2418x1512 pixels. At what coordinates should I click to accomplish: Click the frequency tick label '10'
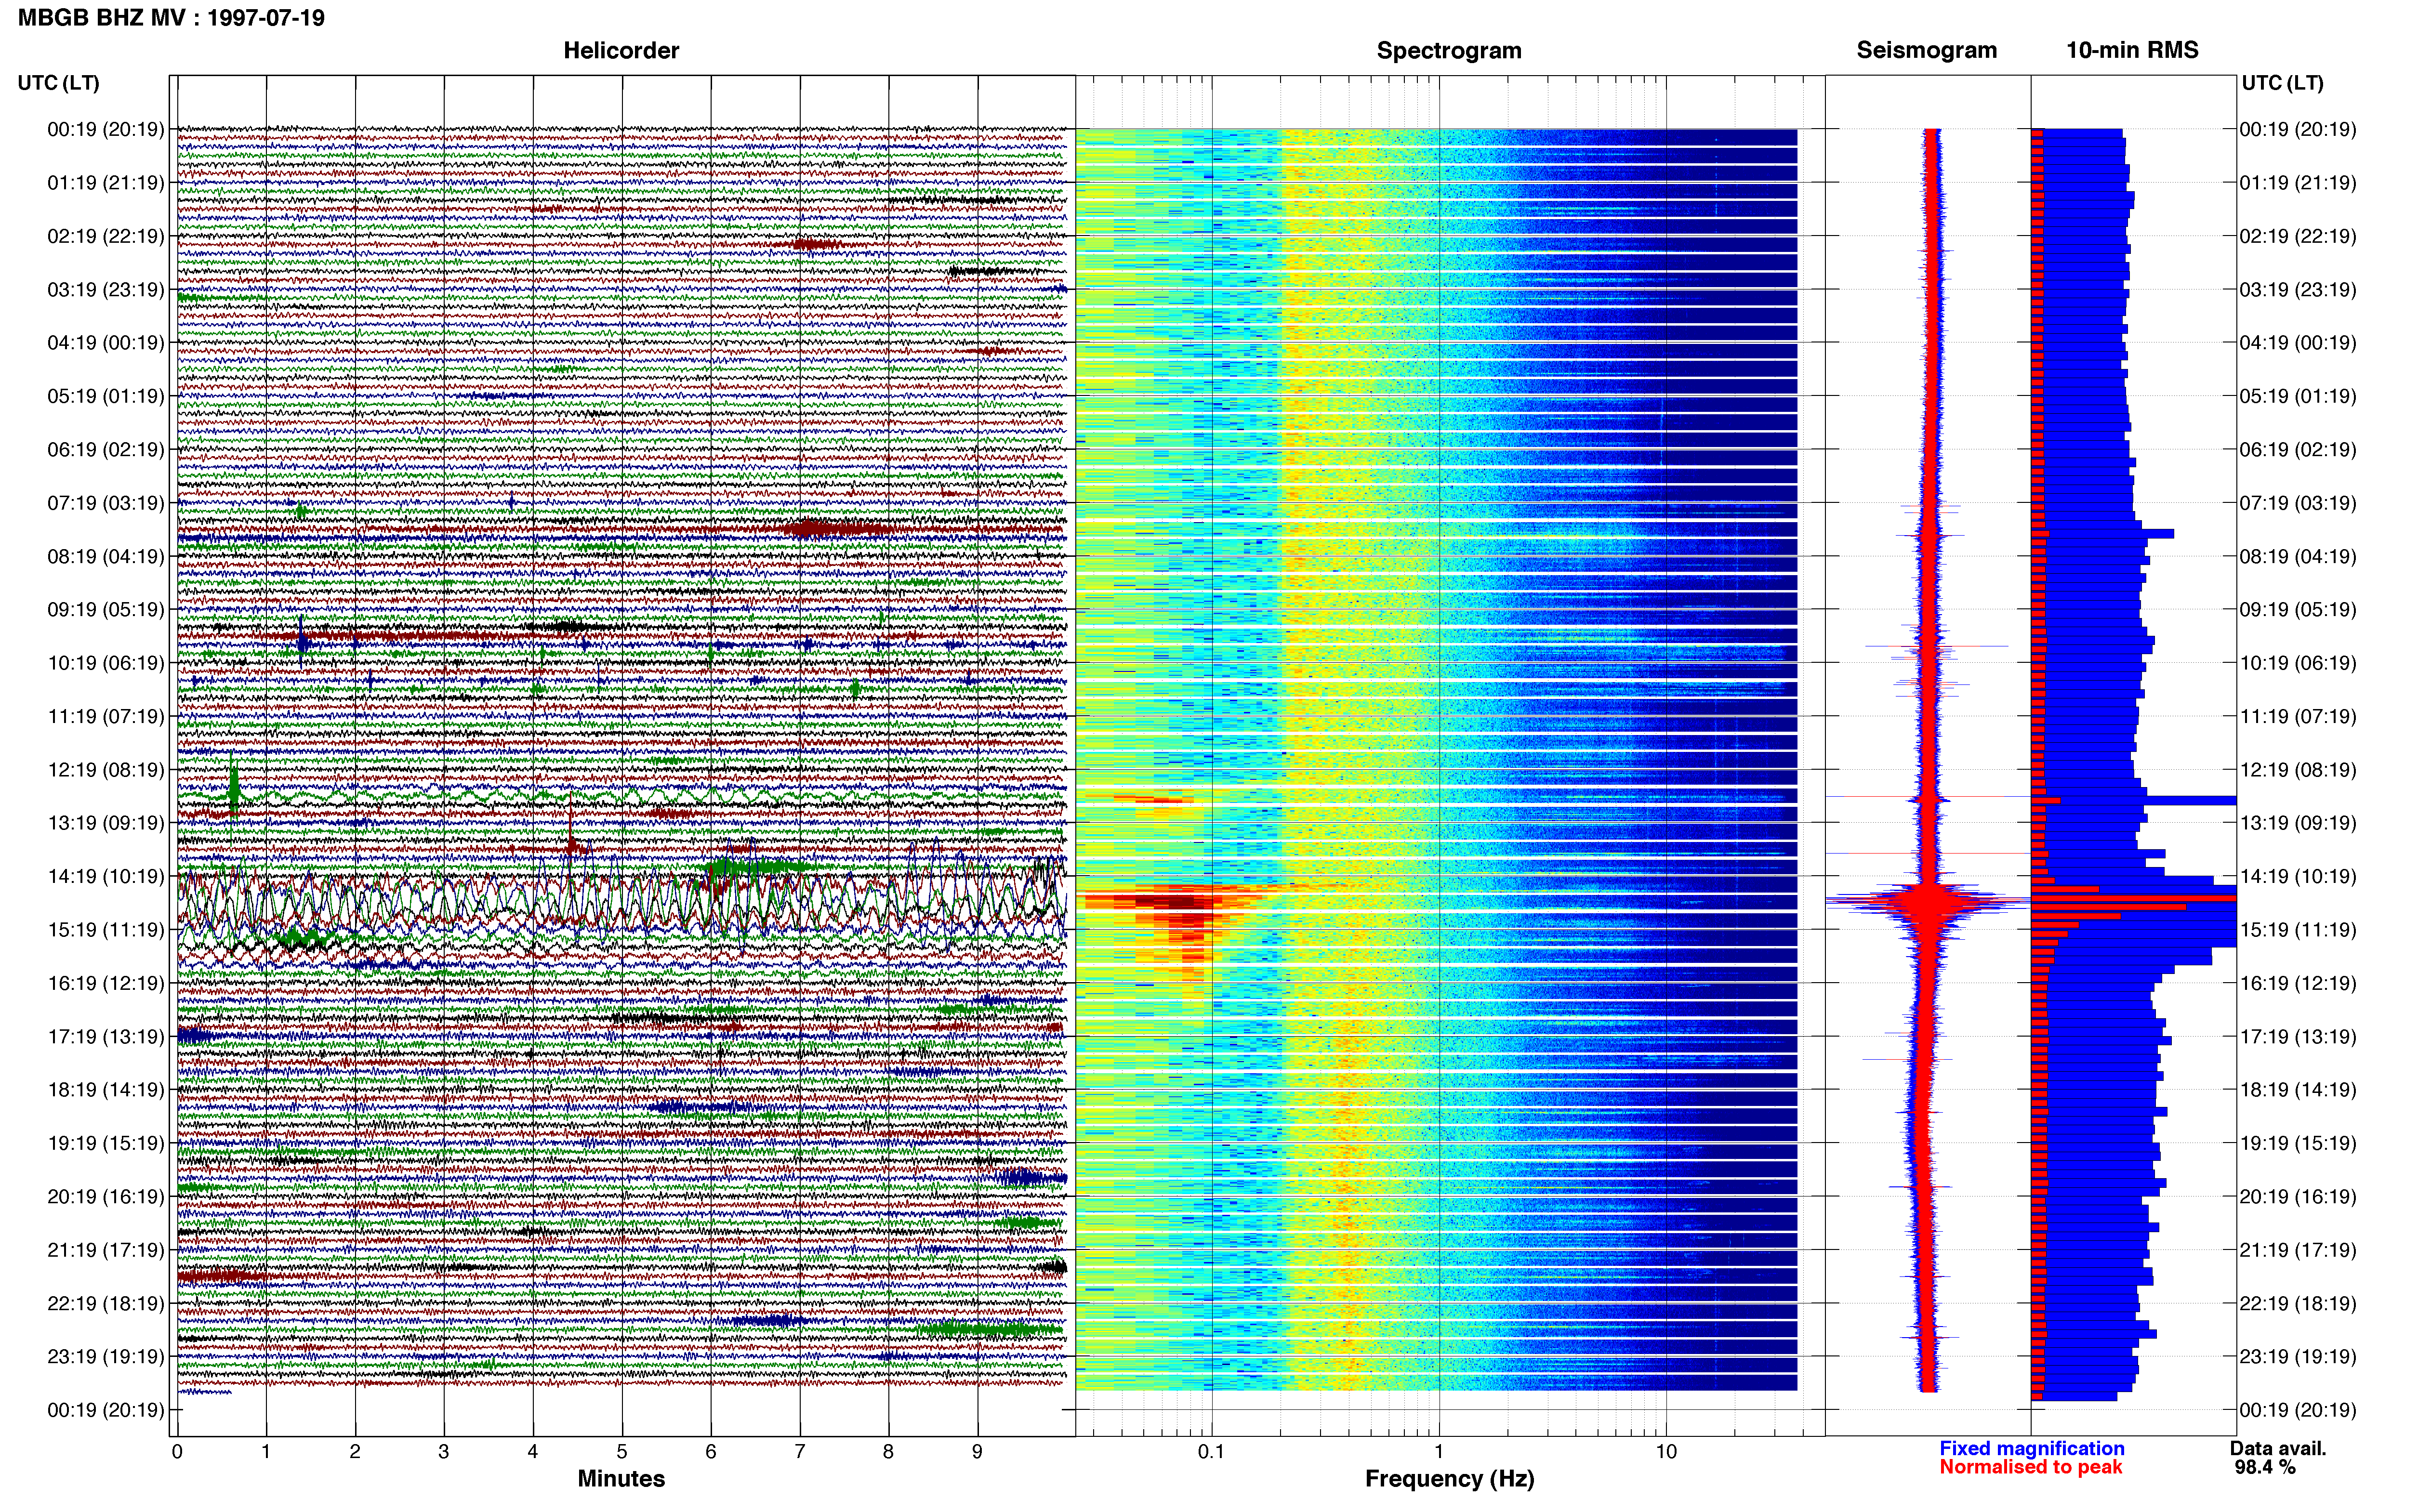[x=1666, y=1452]
